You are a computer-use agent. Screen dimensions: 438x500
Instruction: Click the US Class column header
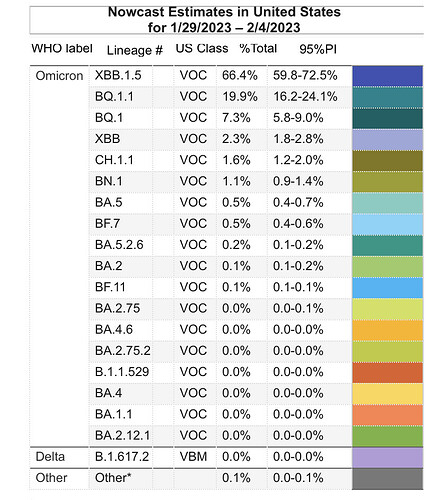coord(202,49)
